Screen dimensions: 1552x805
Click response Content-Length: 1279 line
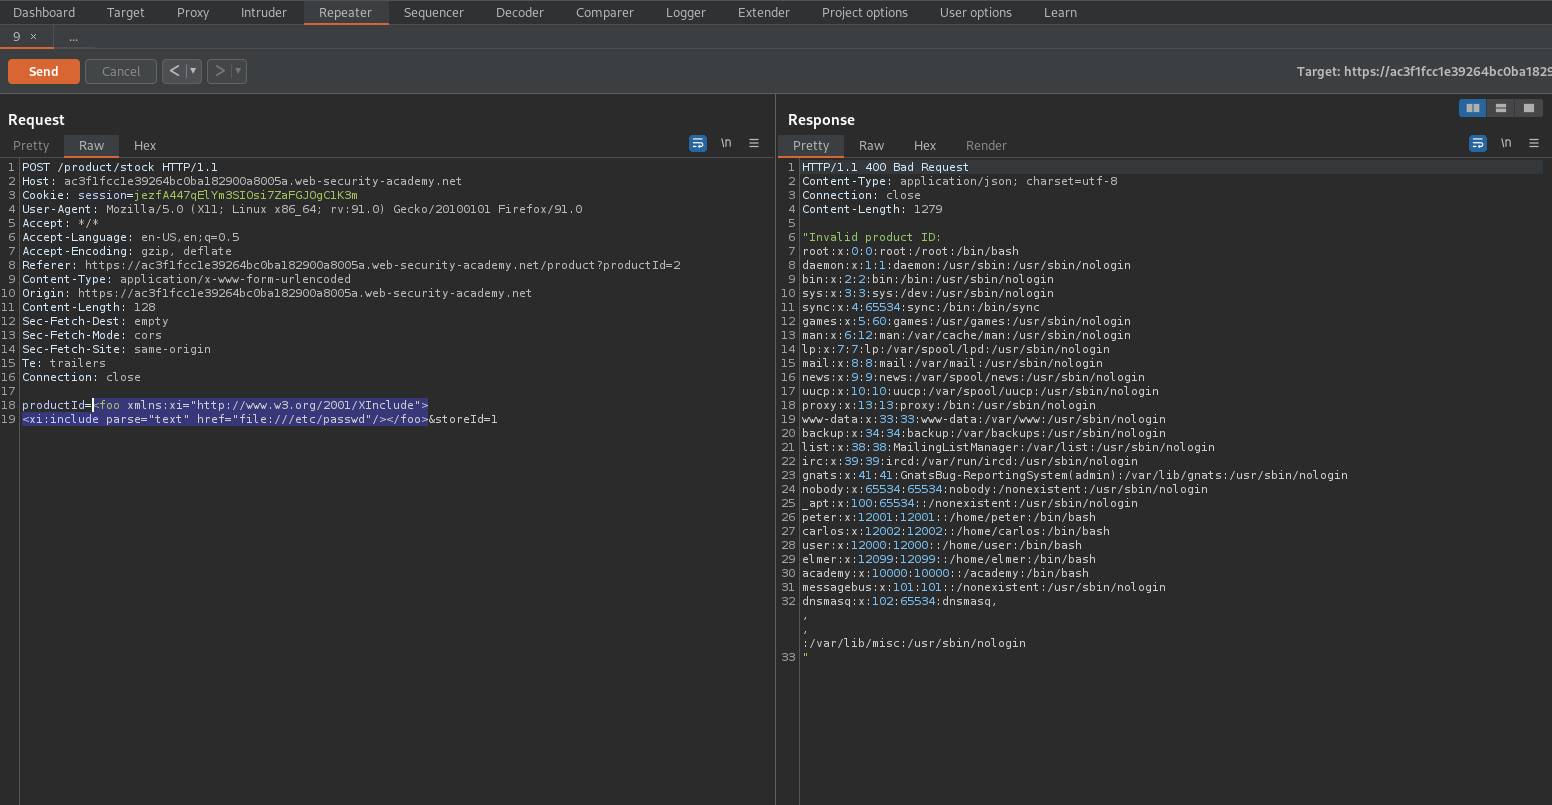tap(872, 209)
